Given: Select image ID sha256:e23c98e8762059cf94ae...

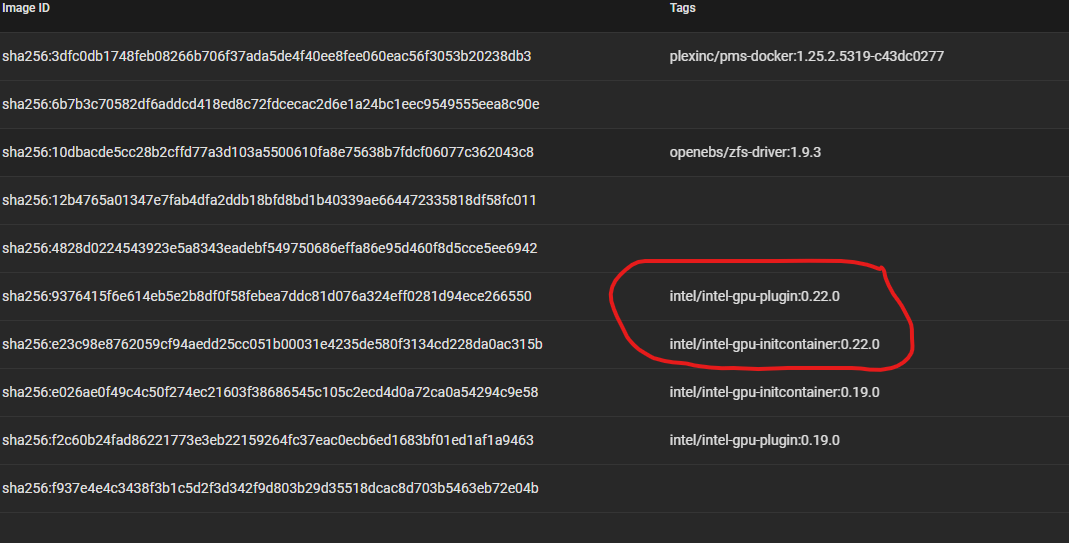Looking at the screenshot, I should pyautogui.click(x=272, y=344).
